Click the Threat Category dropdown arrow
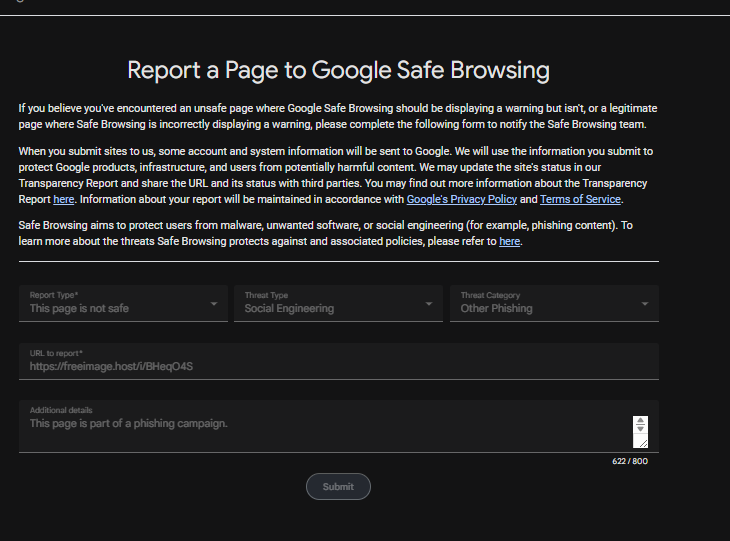The height and width of the screenshot is (541, 730). tap(645, 304)
